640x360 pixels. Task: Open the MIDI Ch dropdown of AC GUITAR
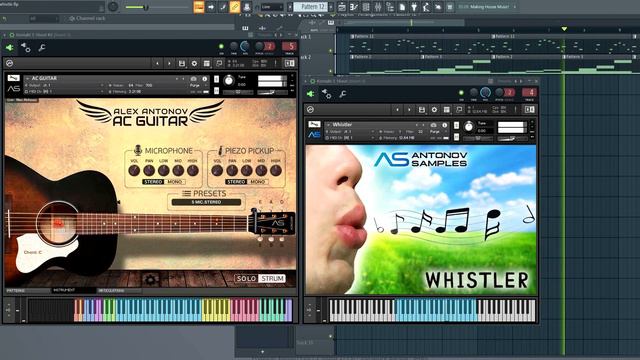63,91
